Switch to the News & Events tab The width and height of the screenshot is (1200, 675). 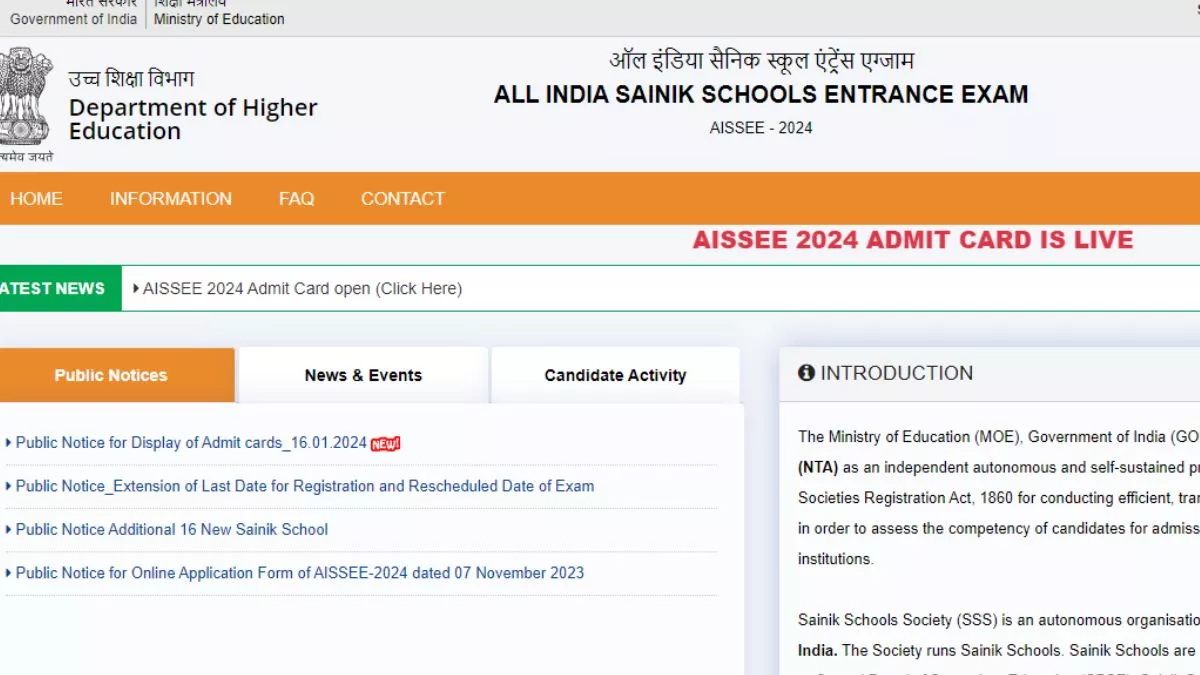point(363,375)
